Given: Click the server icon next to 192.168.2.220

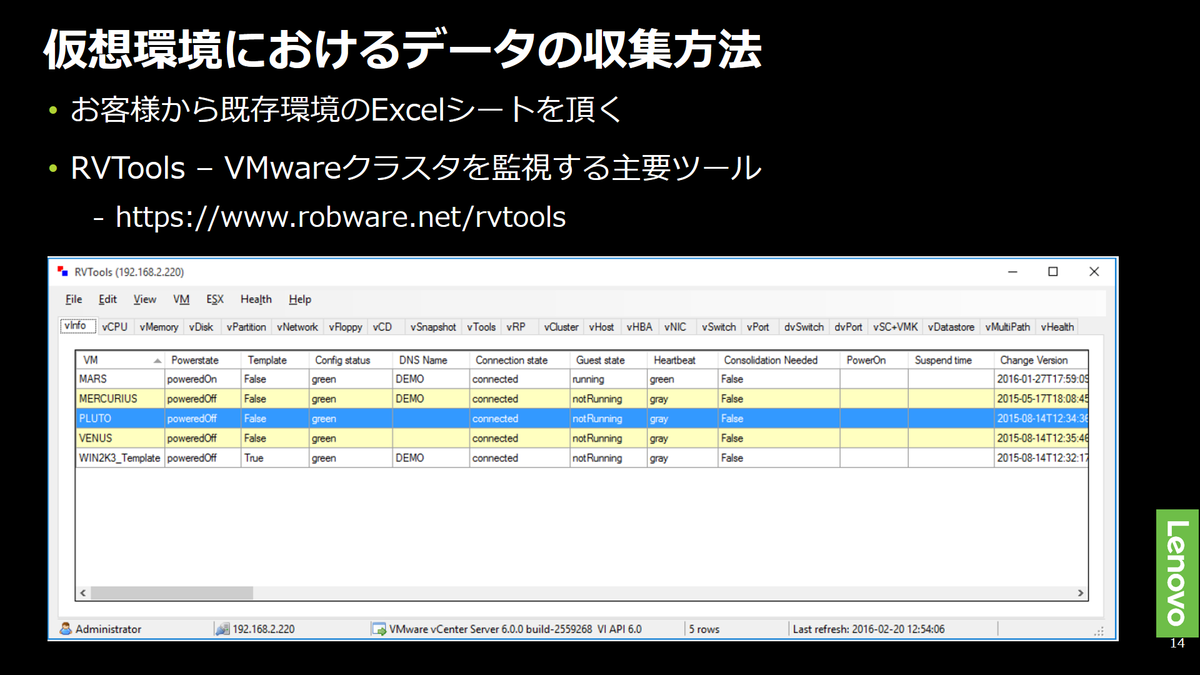Looking at the screenshot, I should point(223,629).
